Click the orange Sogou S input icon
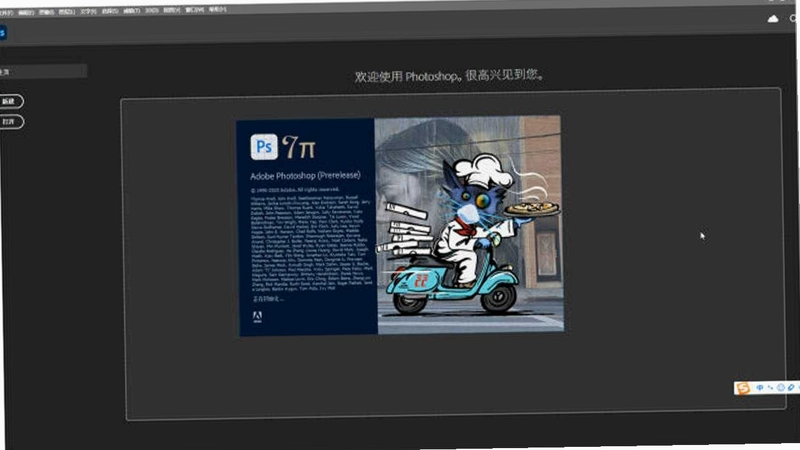This screenshot has width=800, height=450. click(x=743, y=388)
